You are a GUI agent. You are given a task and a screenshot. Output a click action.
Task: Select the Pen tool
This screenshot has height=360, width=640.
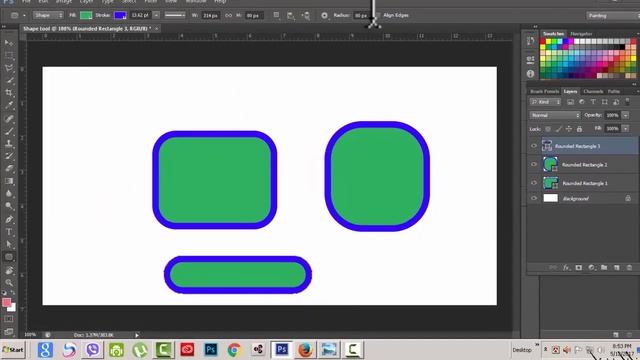[x=9, y=219]
